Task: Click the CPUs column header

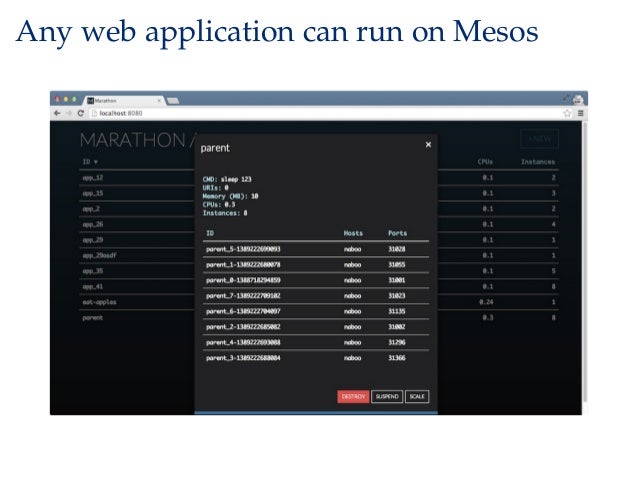Action: 485,162
